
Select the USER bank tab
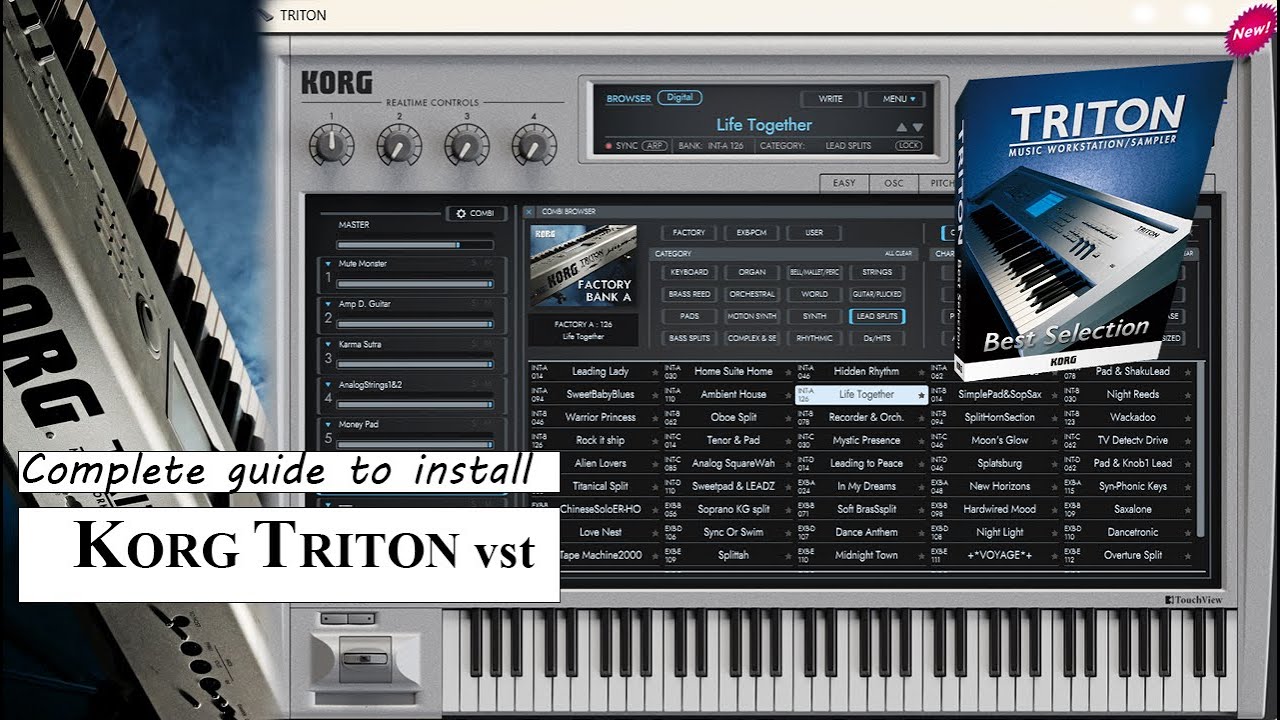click(814, 233)
